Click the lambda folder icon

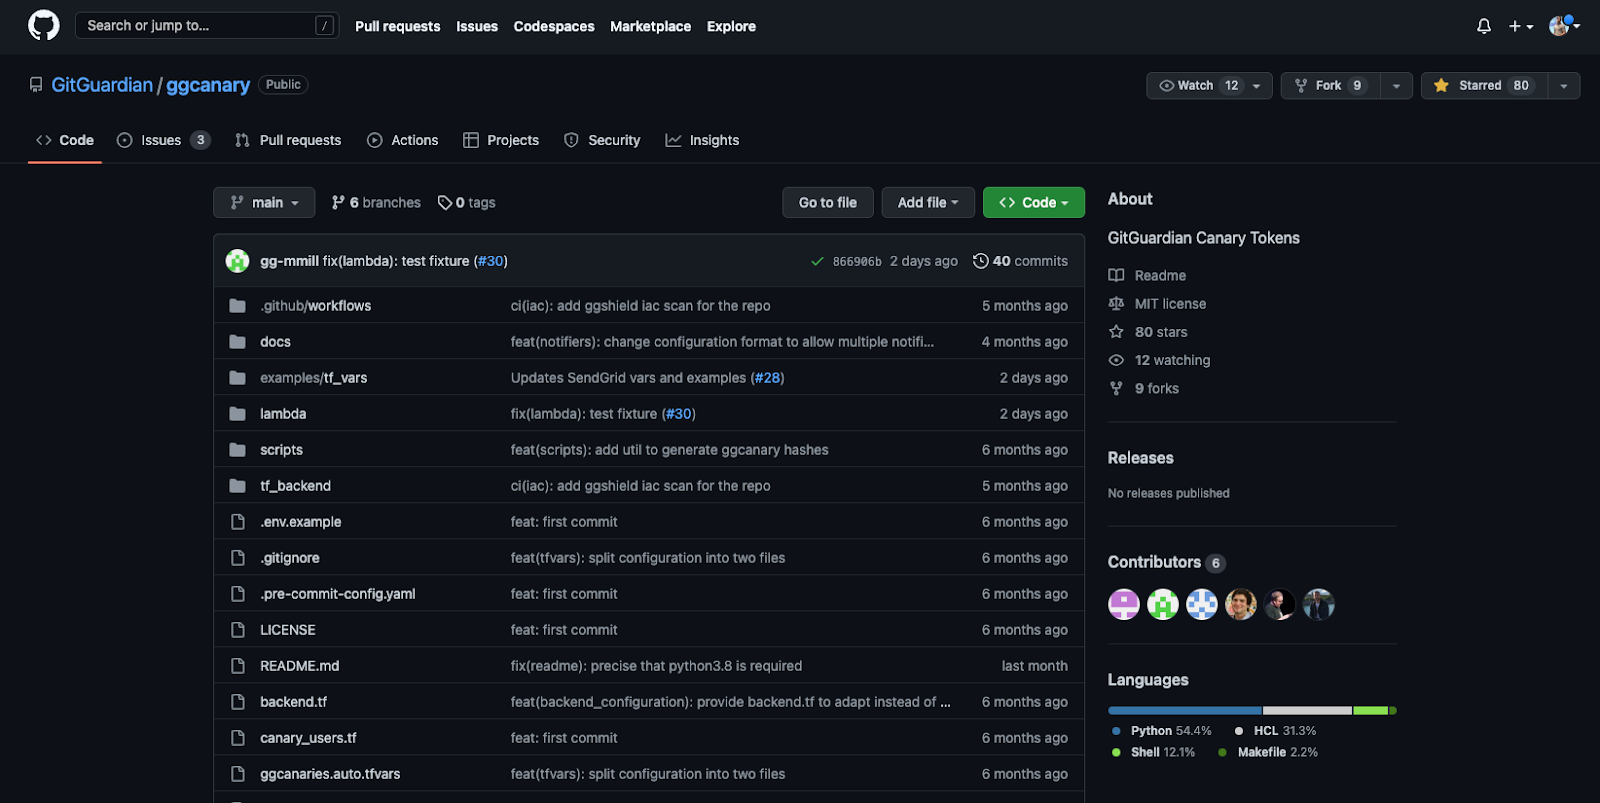pos(237,414)
